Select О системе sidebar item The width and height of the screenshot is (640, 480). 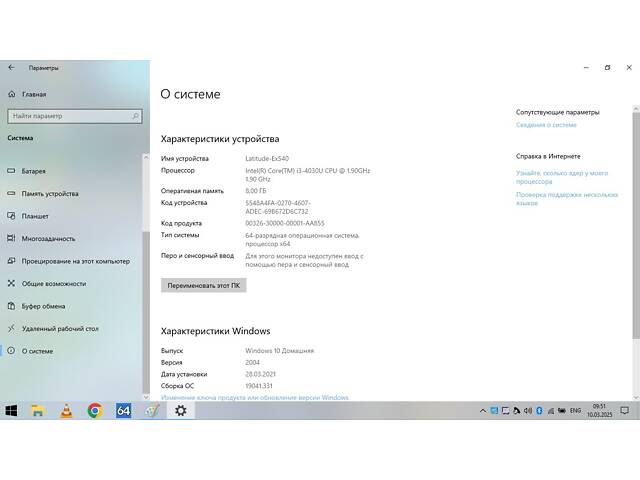[x=31, y=351]
